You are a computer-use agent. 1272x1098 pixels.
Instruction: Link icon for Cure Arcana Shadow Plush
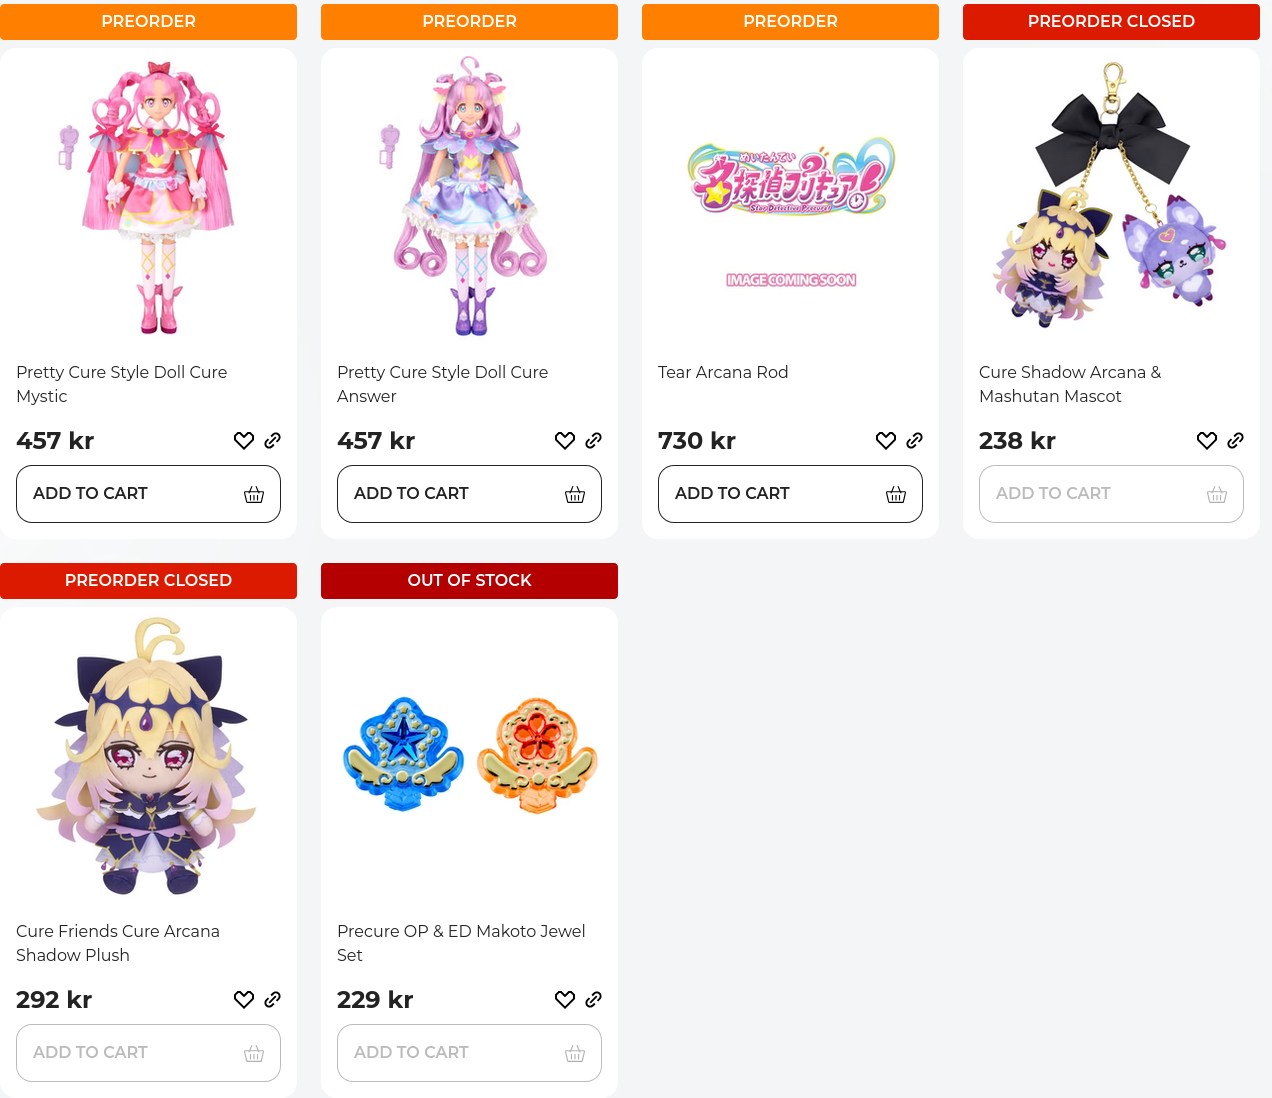tap(272, 1000)
